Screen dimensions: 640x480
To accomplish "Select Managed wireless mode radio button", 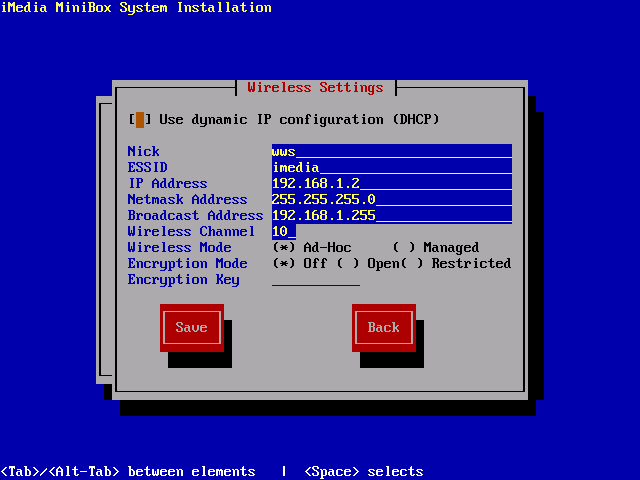I will click(x=404, y=248).
